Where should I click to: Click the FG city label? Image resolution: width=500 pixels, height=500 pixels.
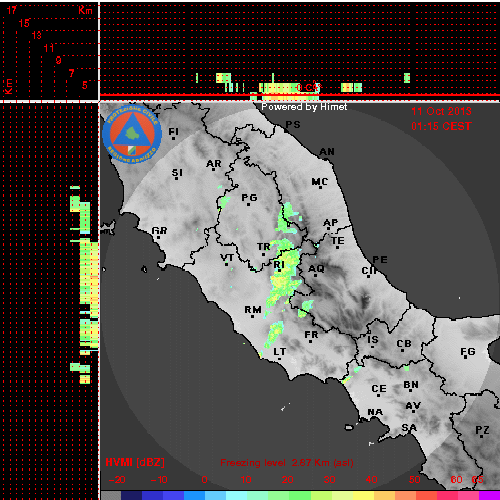click(468, 351)
